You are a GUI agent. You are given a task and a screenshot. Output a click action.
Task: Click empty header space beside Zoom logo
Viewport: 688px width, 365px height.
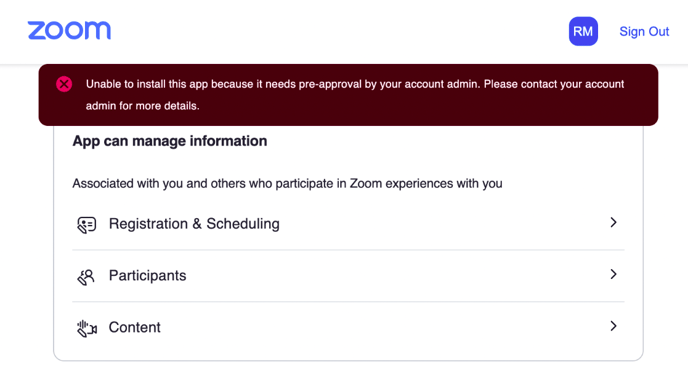coord(338,32)
